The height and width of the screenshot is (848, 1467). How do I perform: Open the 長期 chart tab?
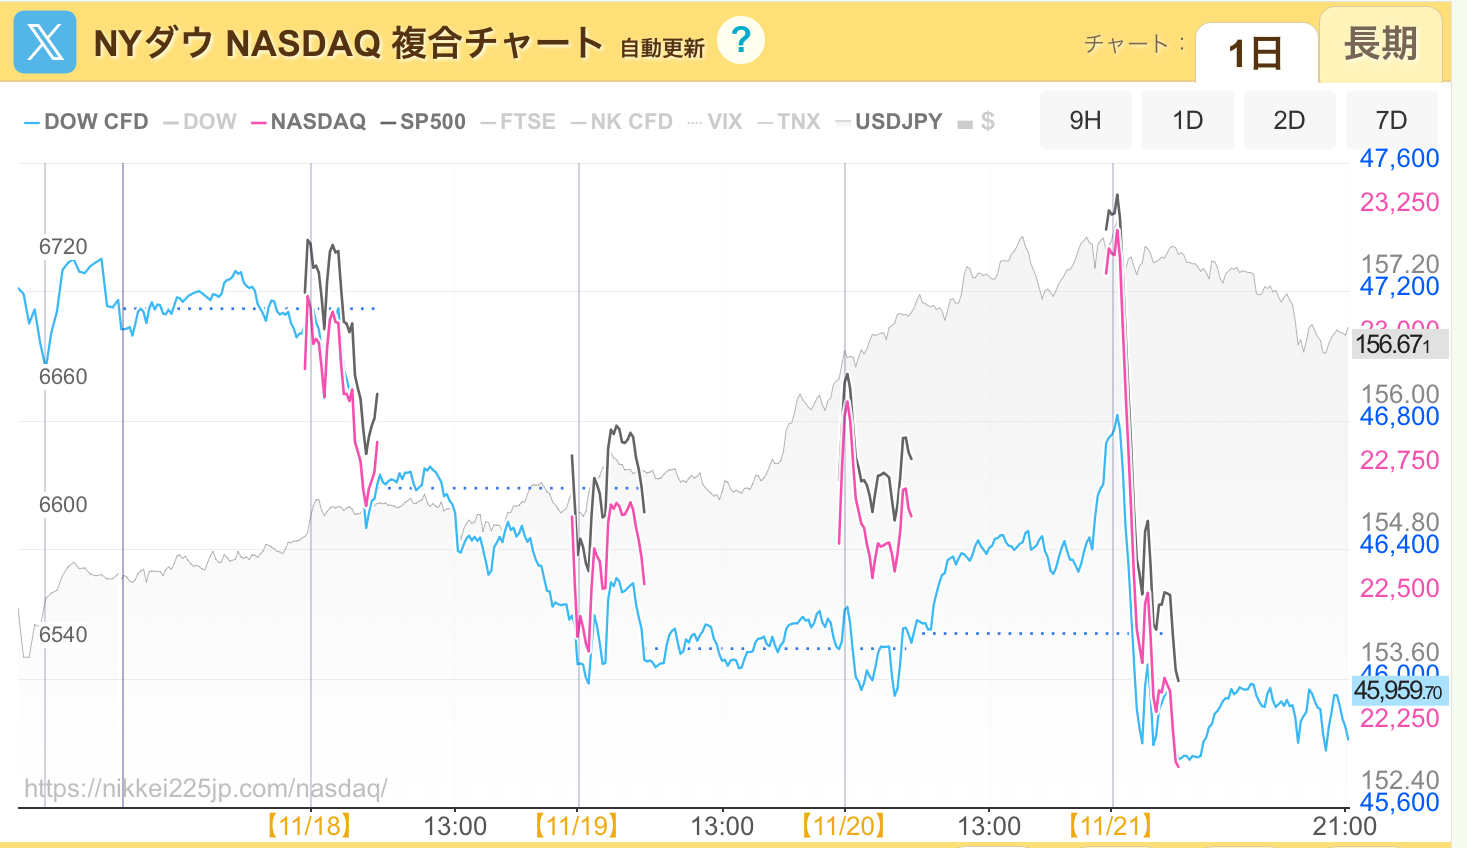(x=1380, y=45)
